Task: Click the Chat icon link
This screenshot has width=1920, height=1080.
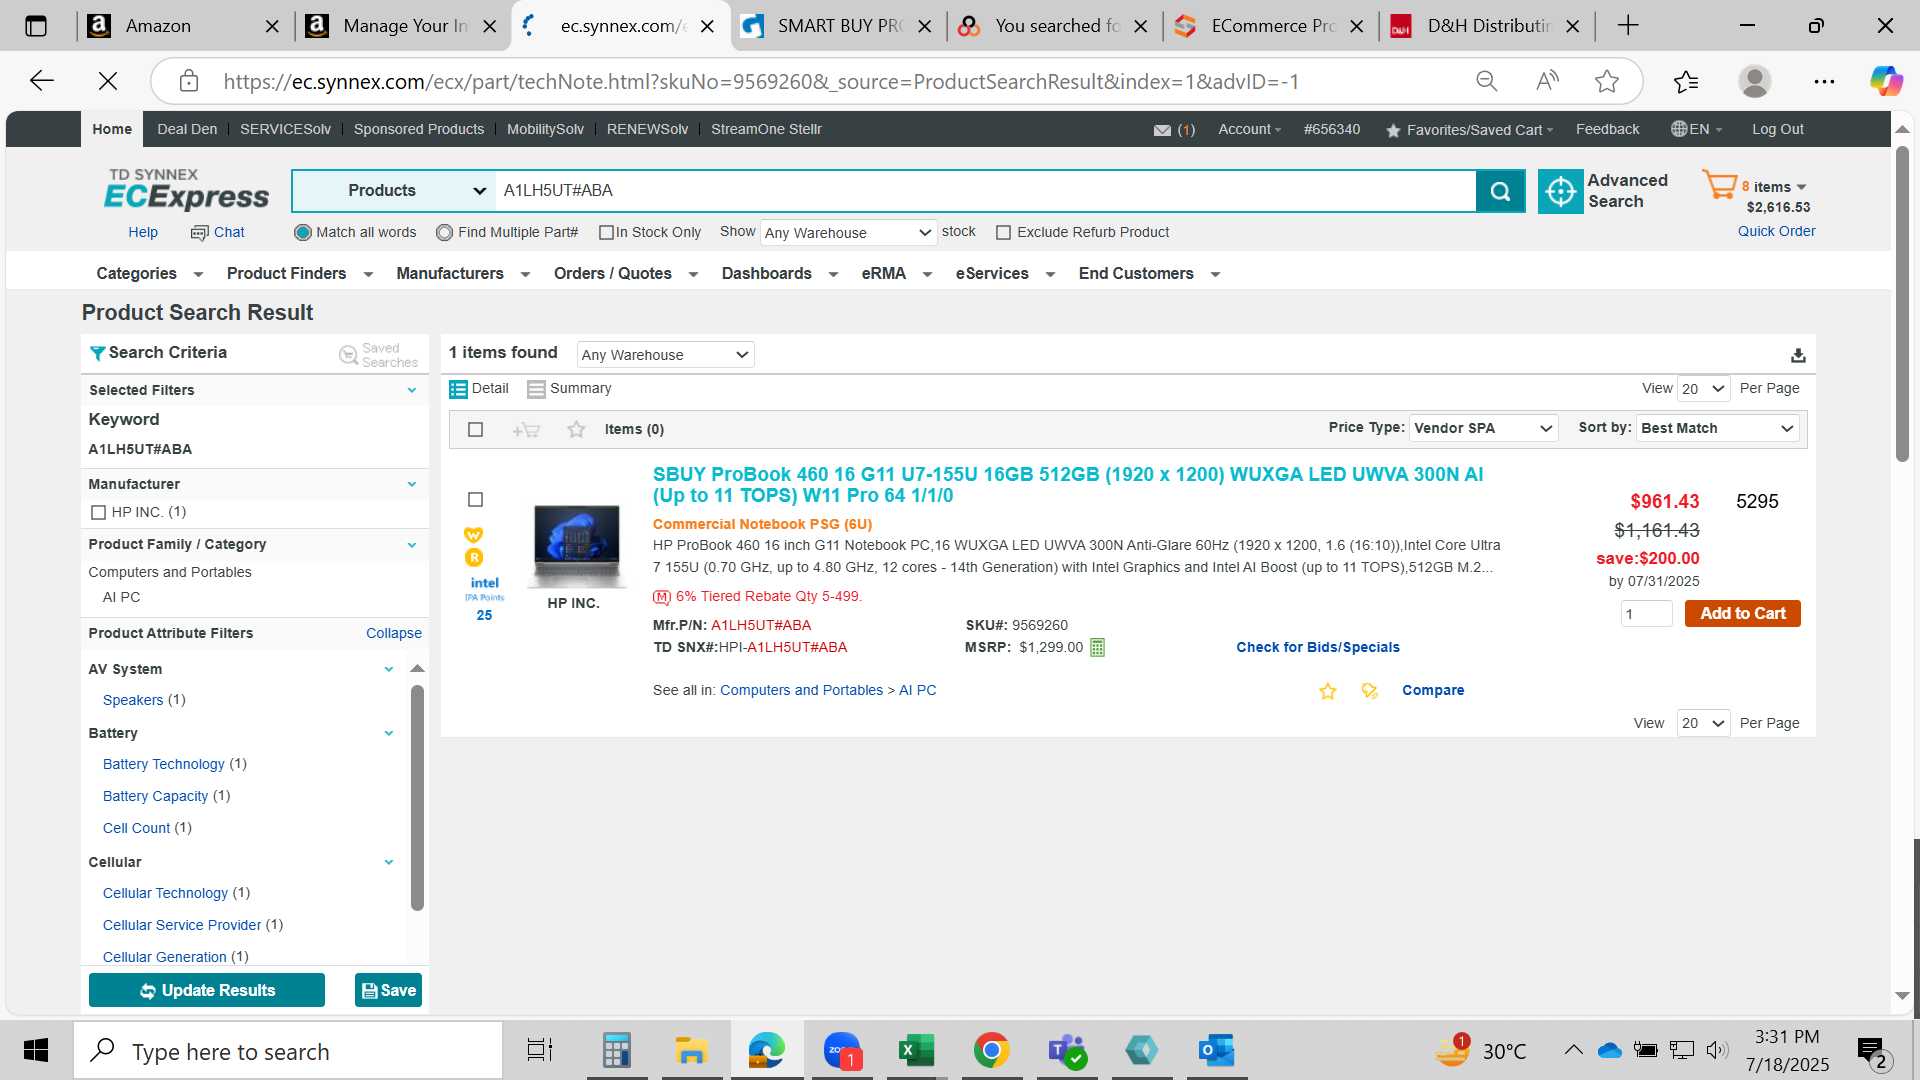Action: point(199,232)
